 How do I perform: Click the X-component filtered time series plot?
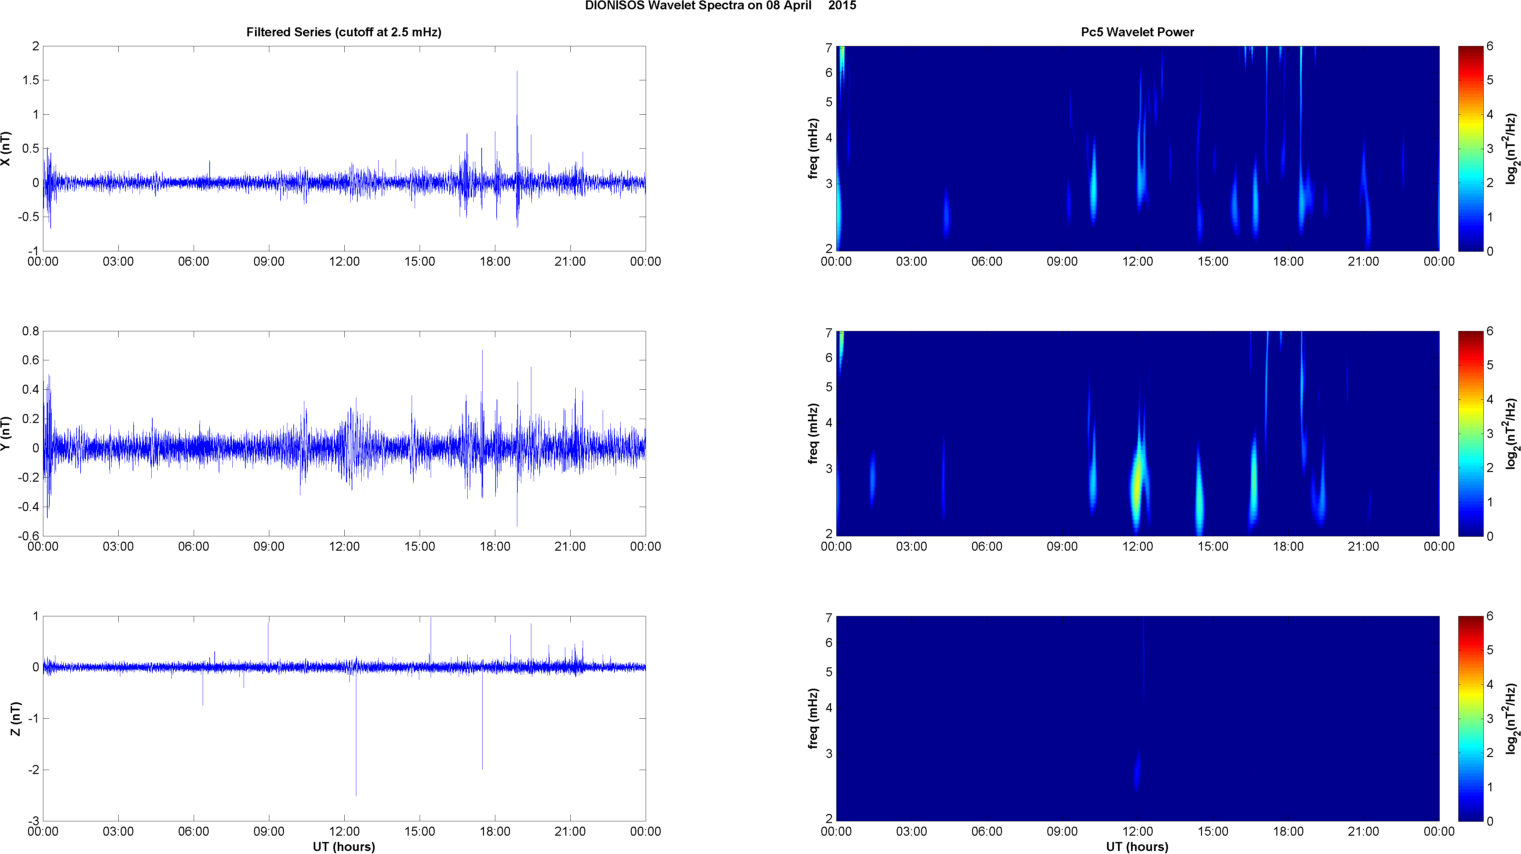tap(344, 148)
